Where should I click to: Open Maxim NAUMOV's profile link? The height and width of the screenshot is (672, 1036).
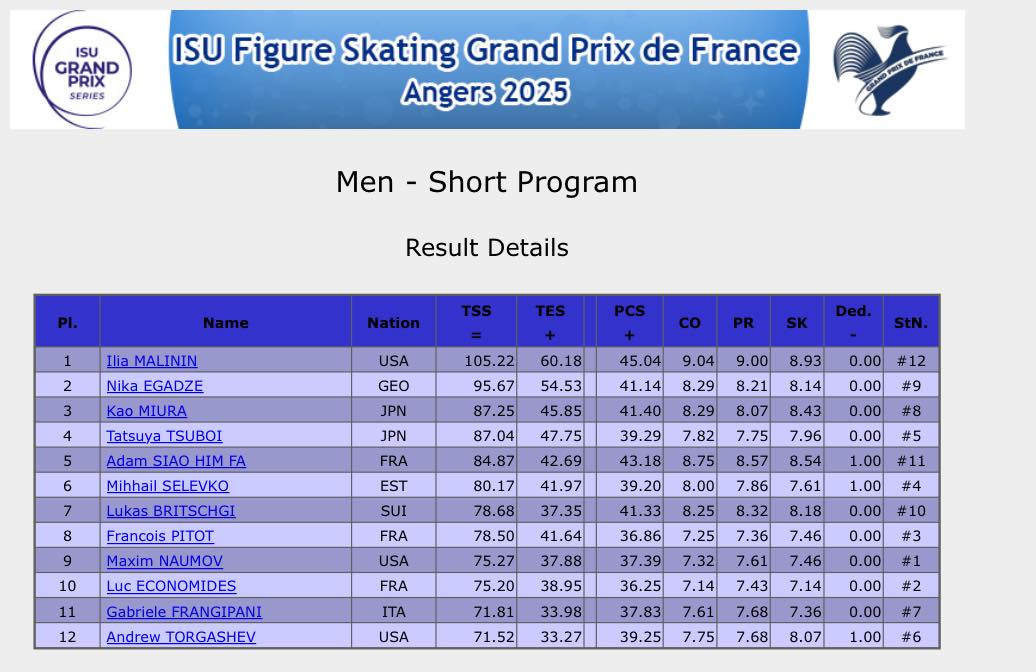(165, 561)
